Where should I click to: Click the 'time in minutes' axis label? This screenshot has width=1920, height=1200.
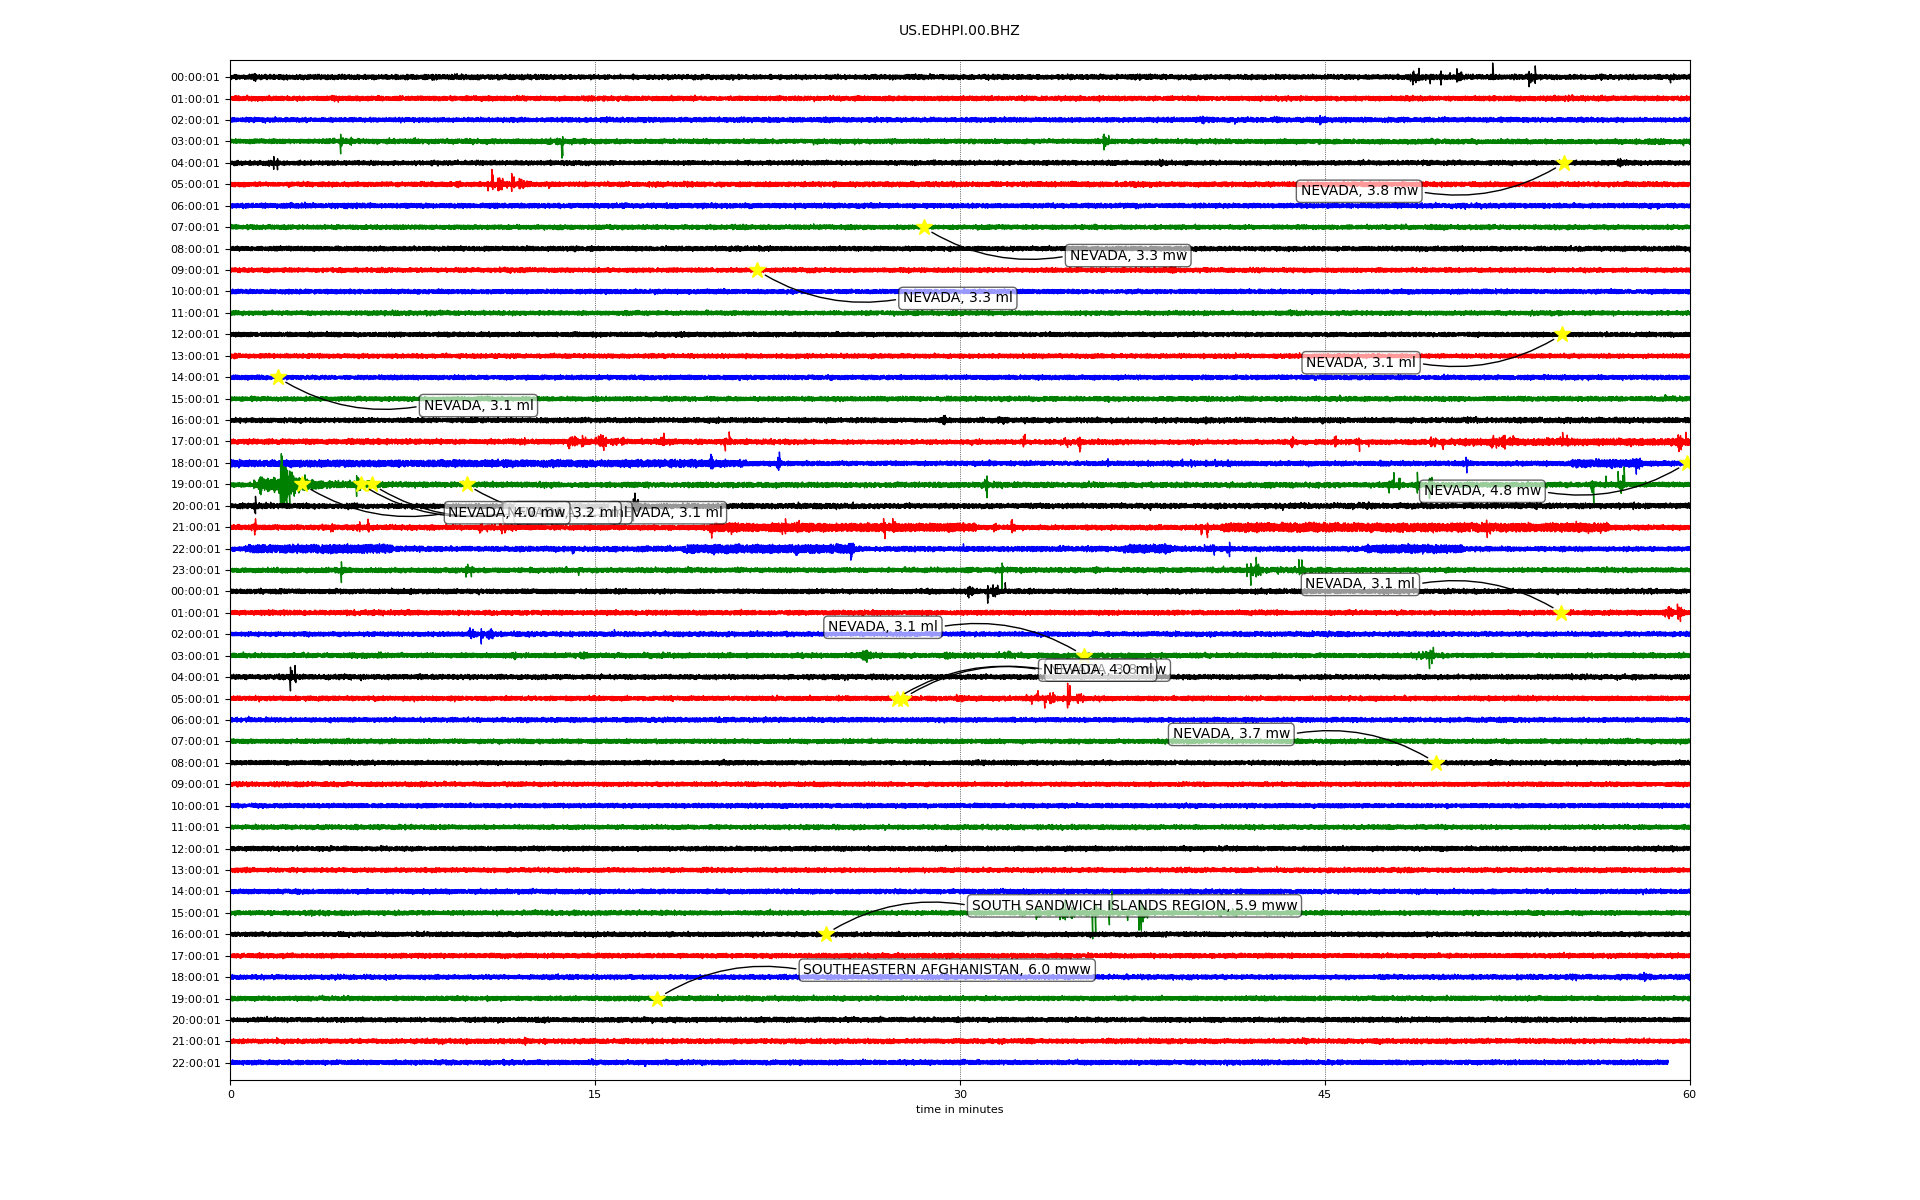(959, 1110)
